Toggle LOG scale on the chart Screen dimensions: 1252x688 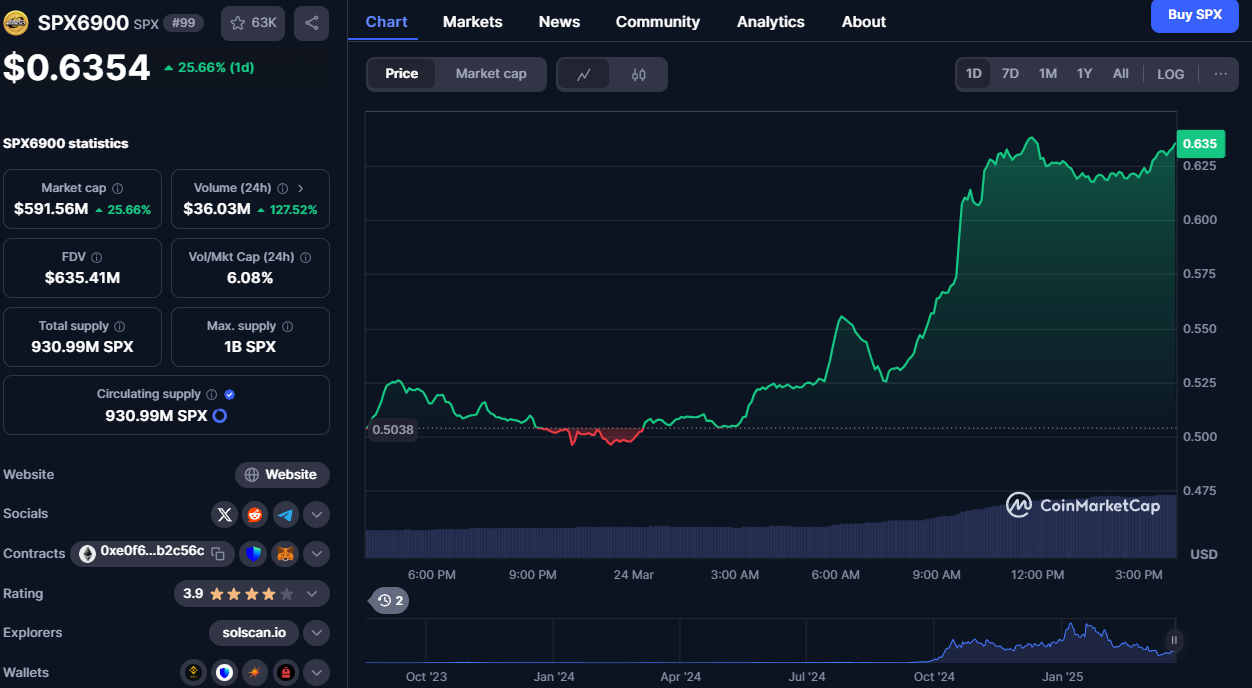[x=1170, y=74]
